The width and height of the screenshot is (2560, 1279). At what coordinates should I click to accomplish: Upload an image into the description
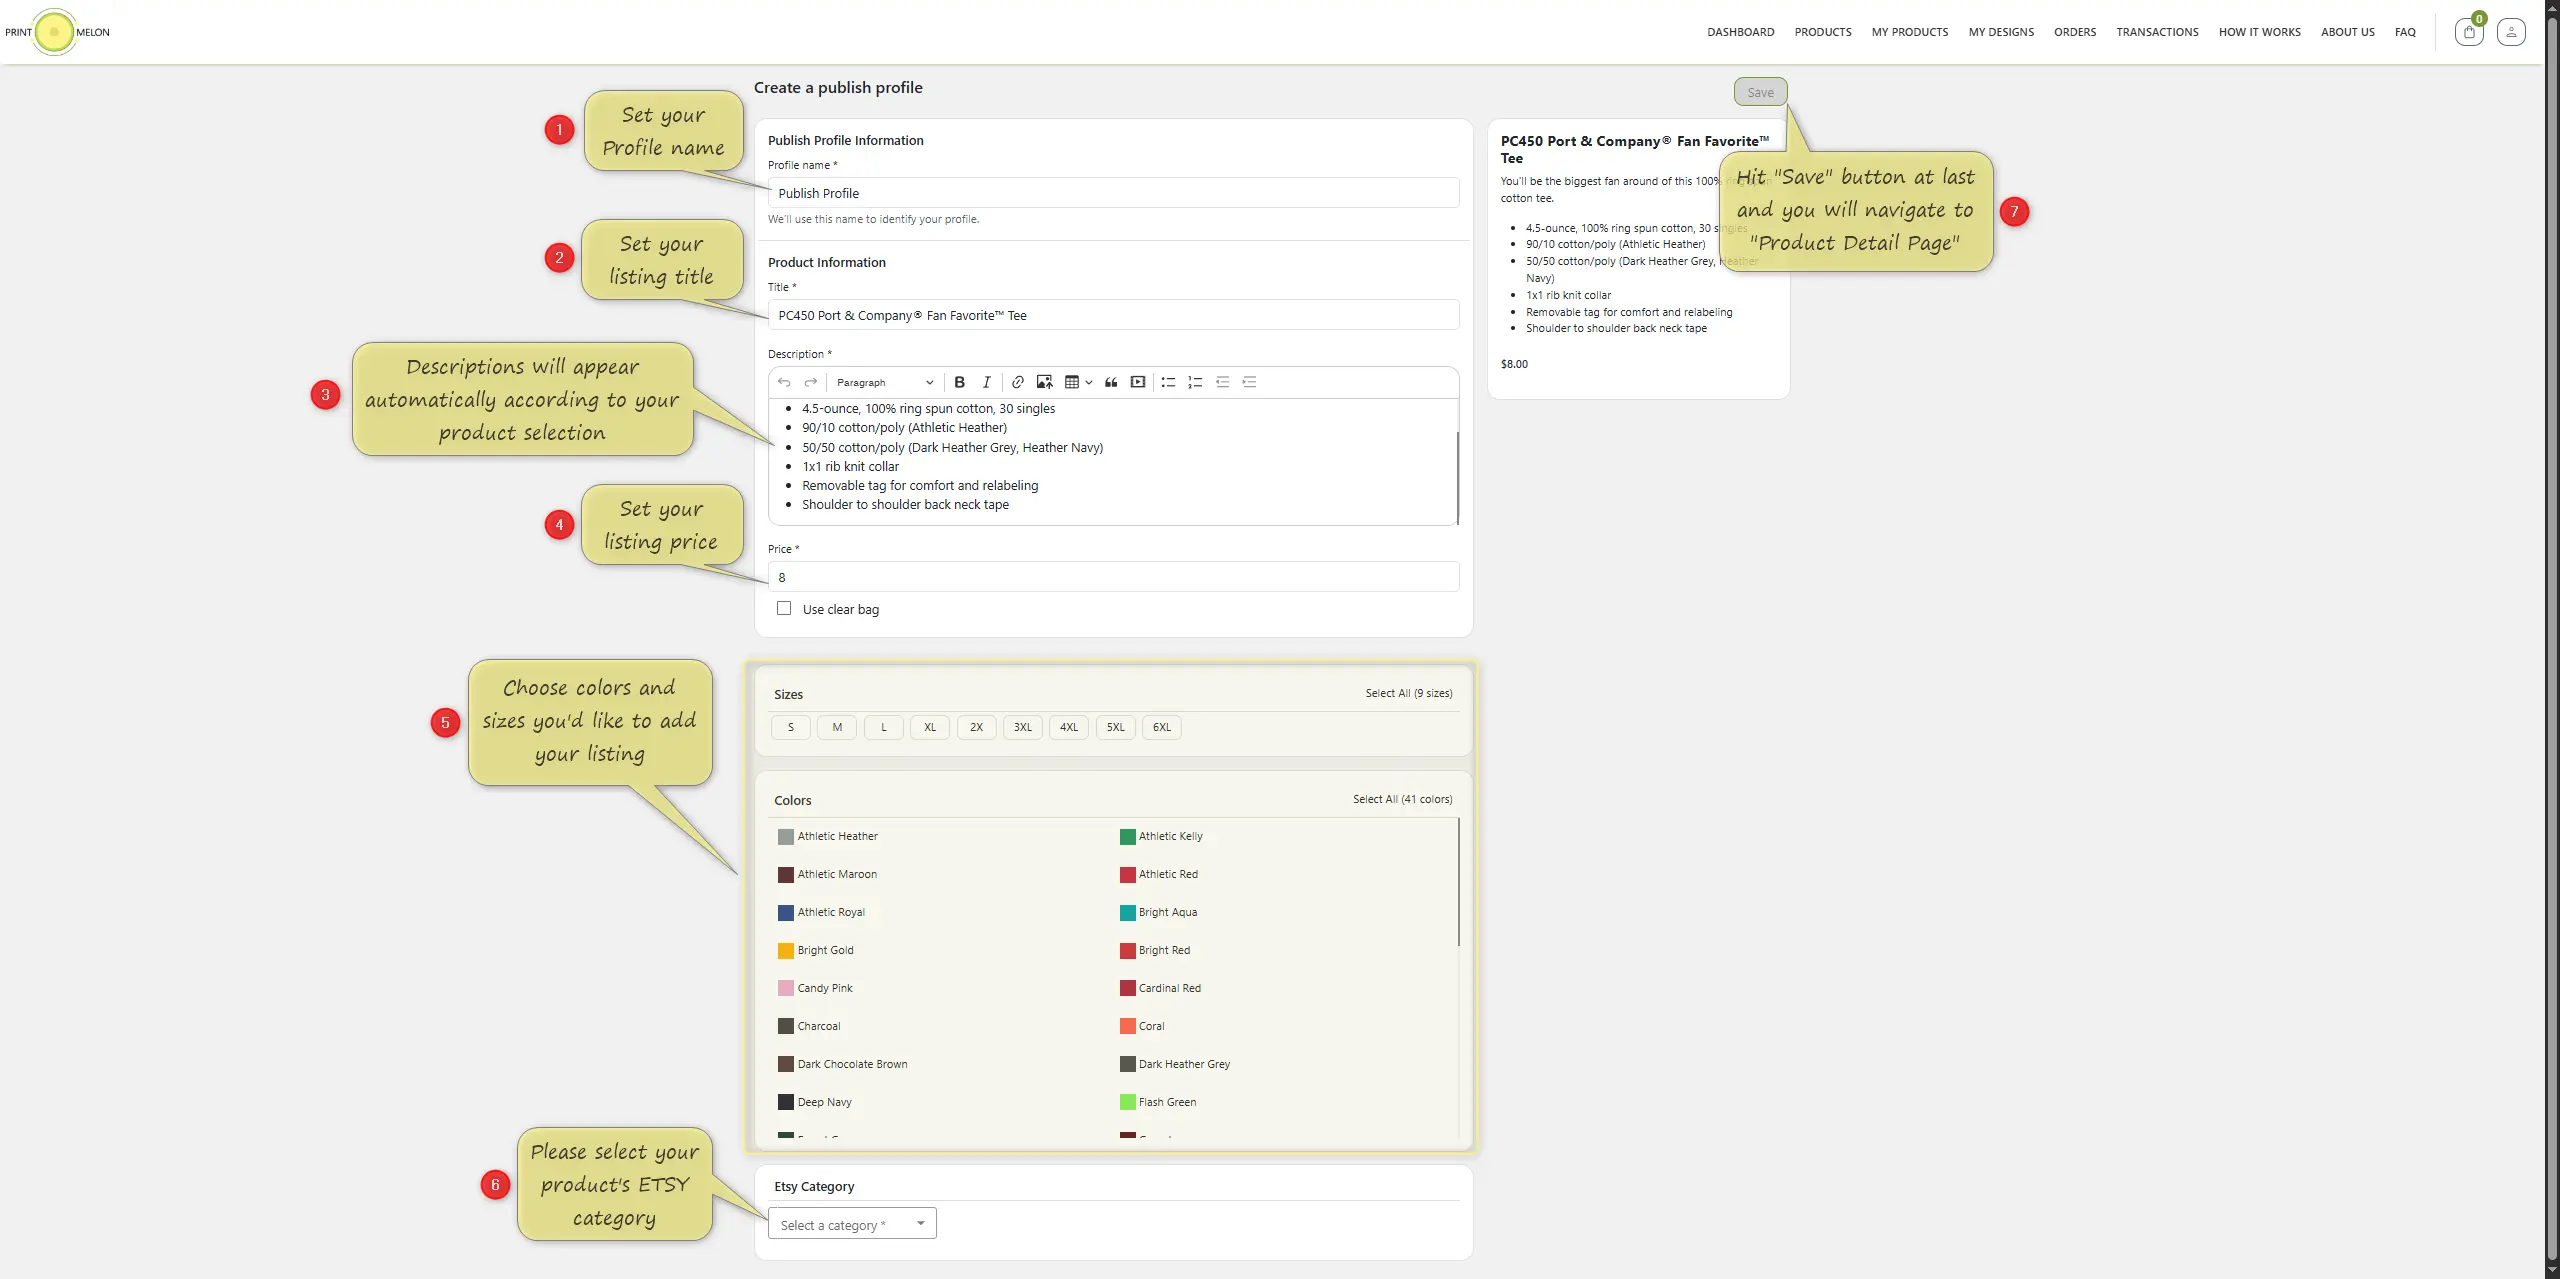(x=1044, y=382)
